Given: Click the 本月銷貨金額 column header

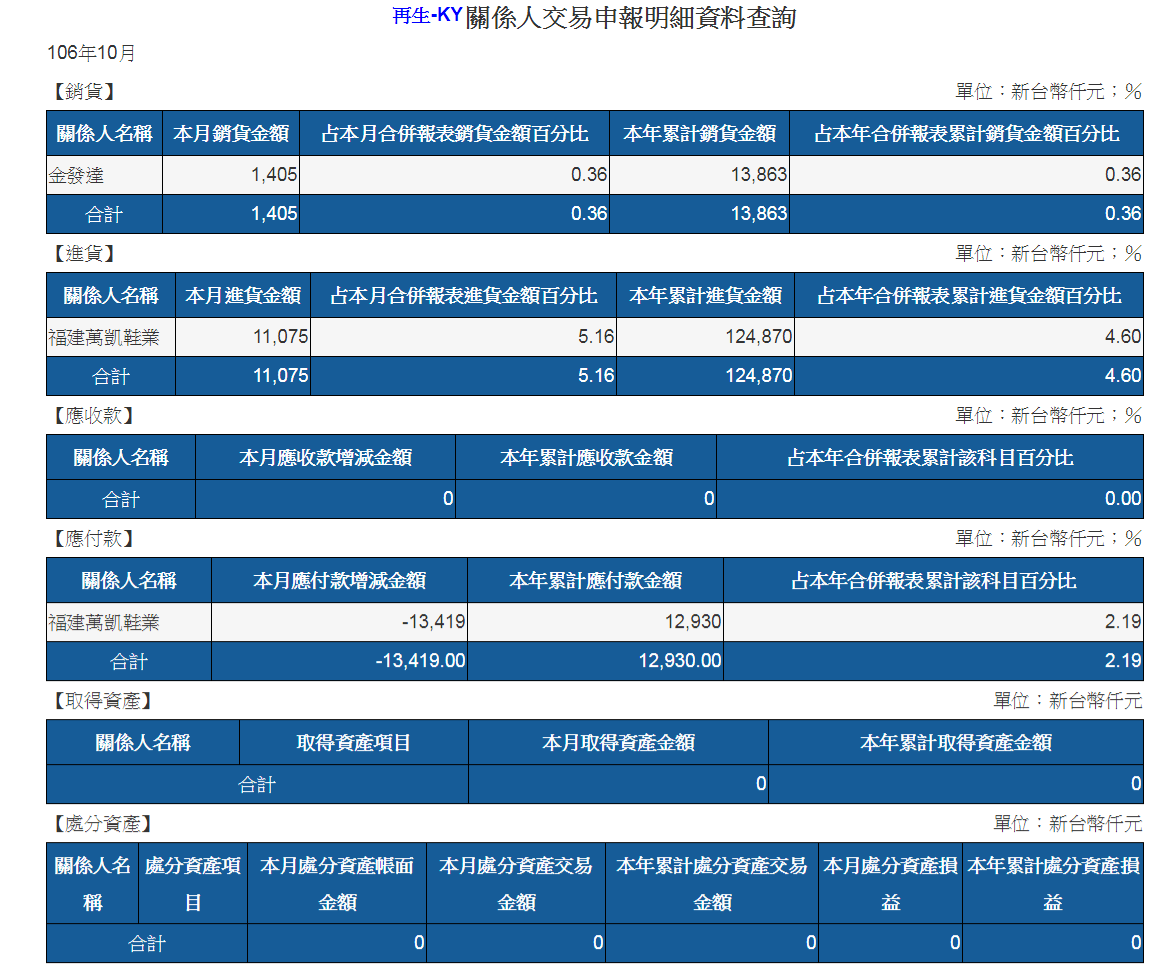Looking at the screenshot, I should [x=231, y=134].
